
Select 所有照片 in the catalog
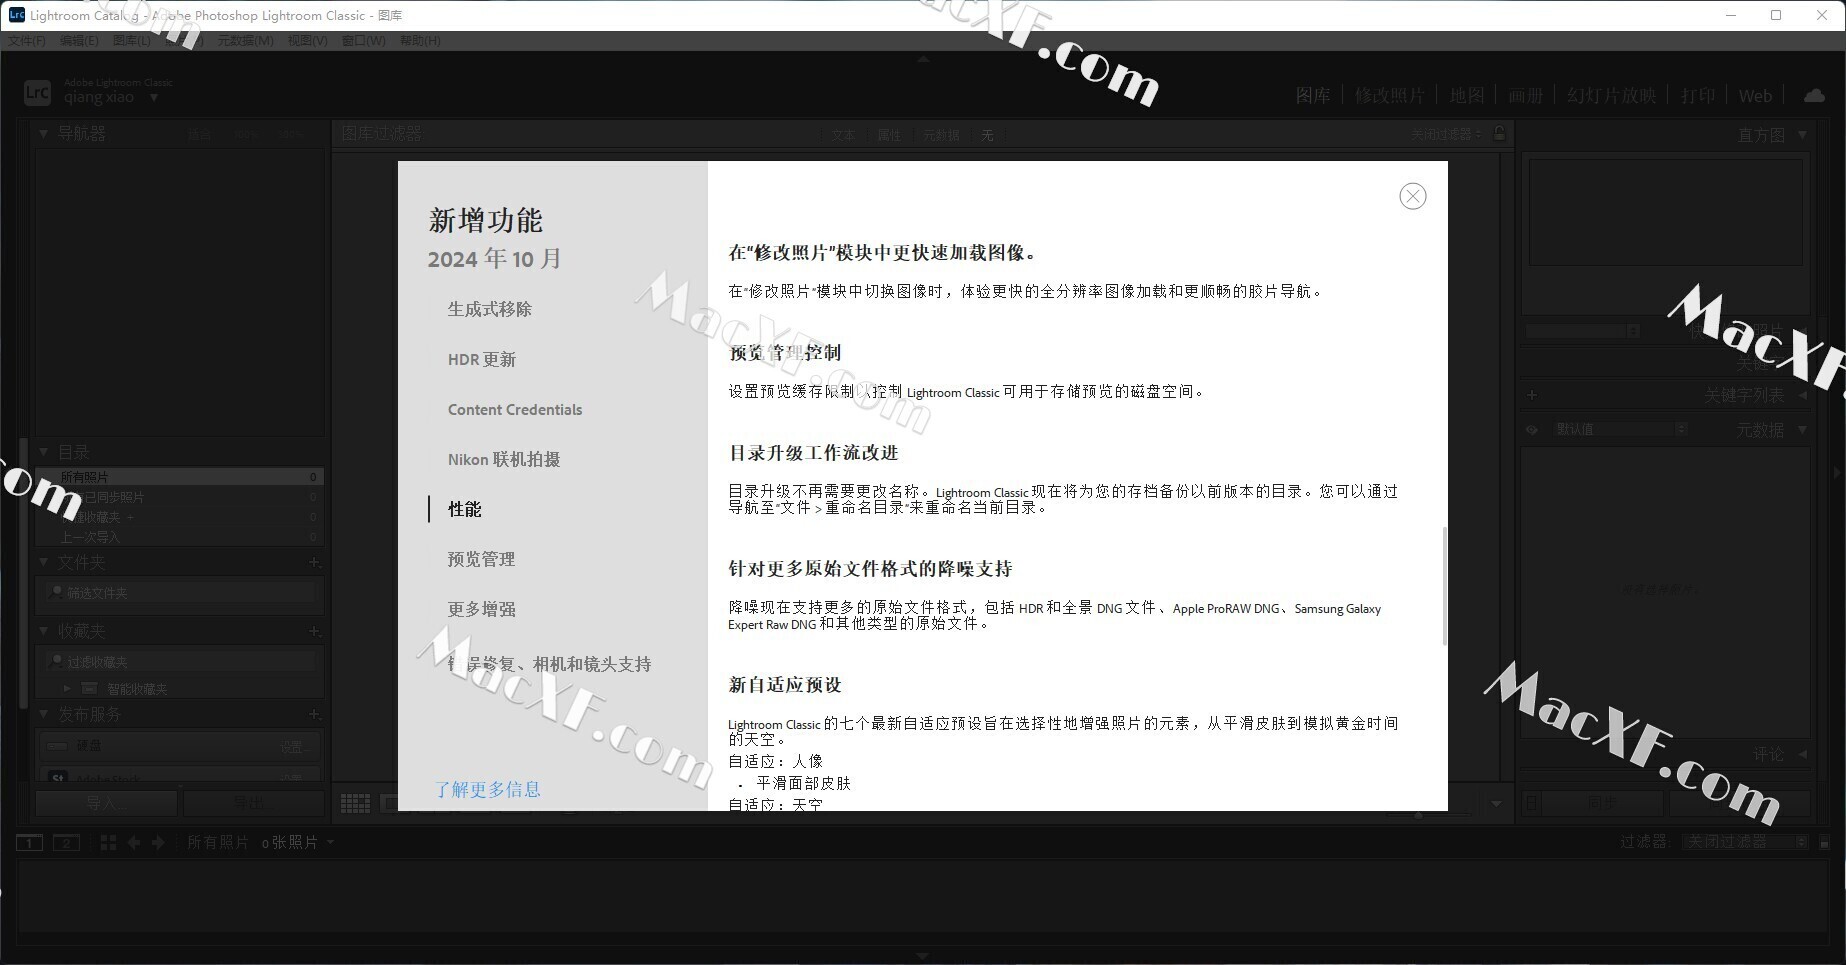coord(180,477)
